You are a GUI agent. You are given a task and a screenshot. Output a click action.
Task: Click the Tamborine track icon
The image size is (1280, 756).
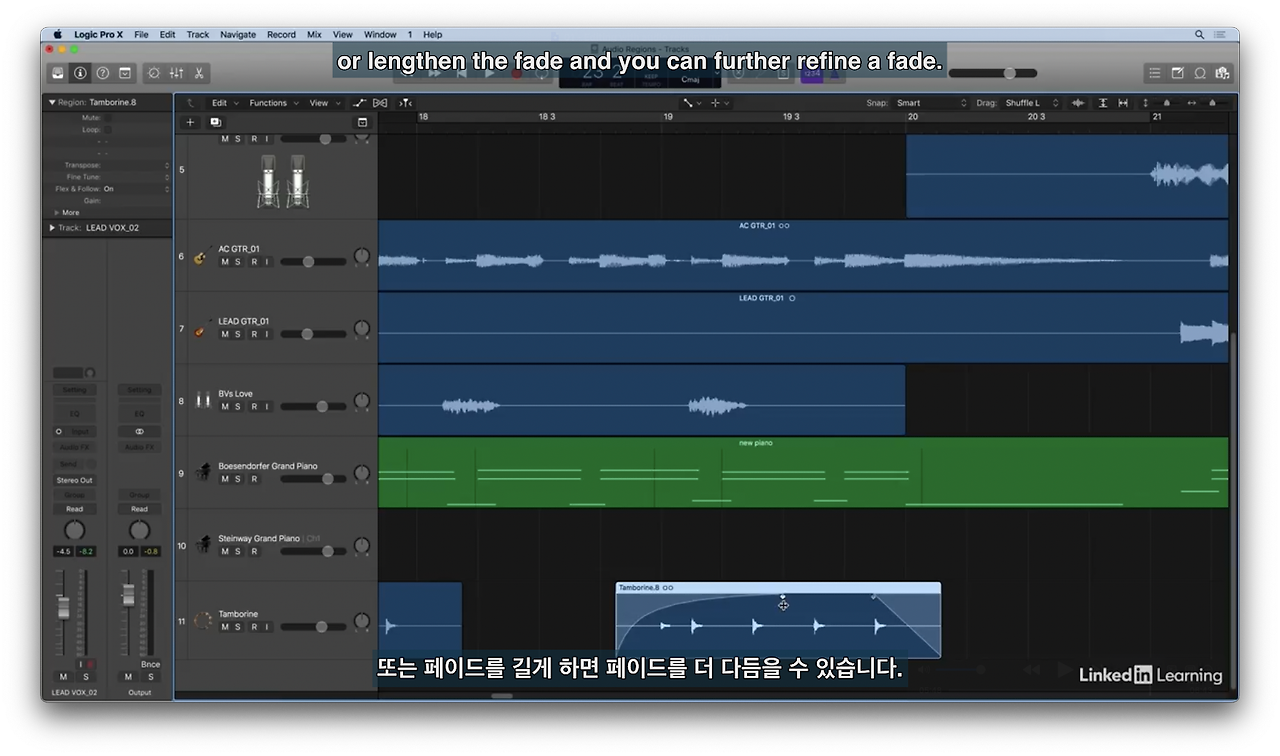point(203,621)
